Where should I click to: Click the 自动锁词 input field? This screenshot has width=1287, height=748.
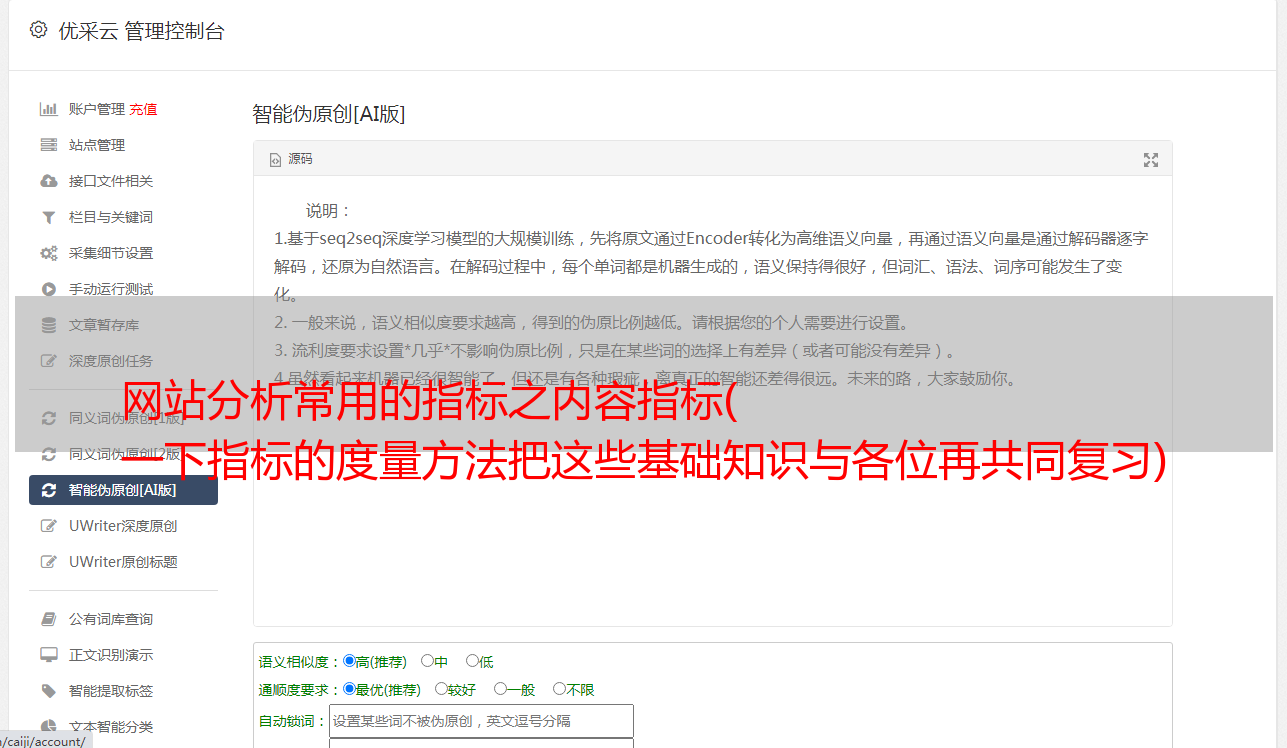(x=481, y=721)
